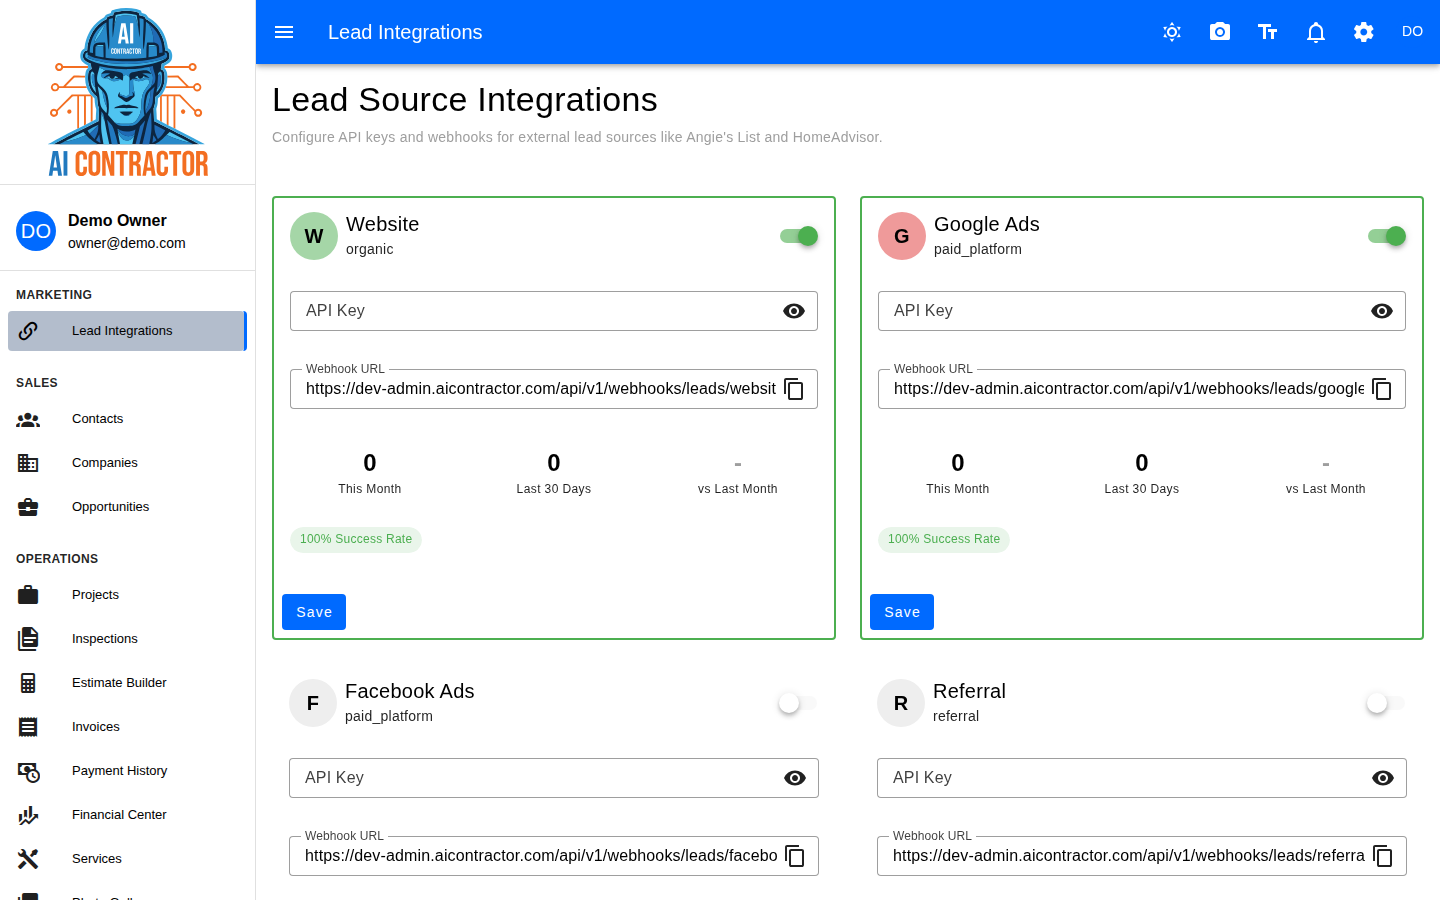Click the Invoices receipt icon
Screen dimensions: 1440x900
coord(28,727)
